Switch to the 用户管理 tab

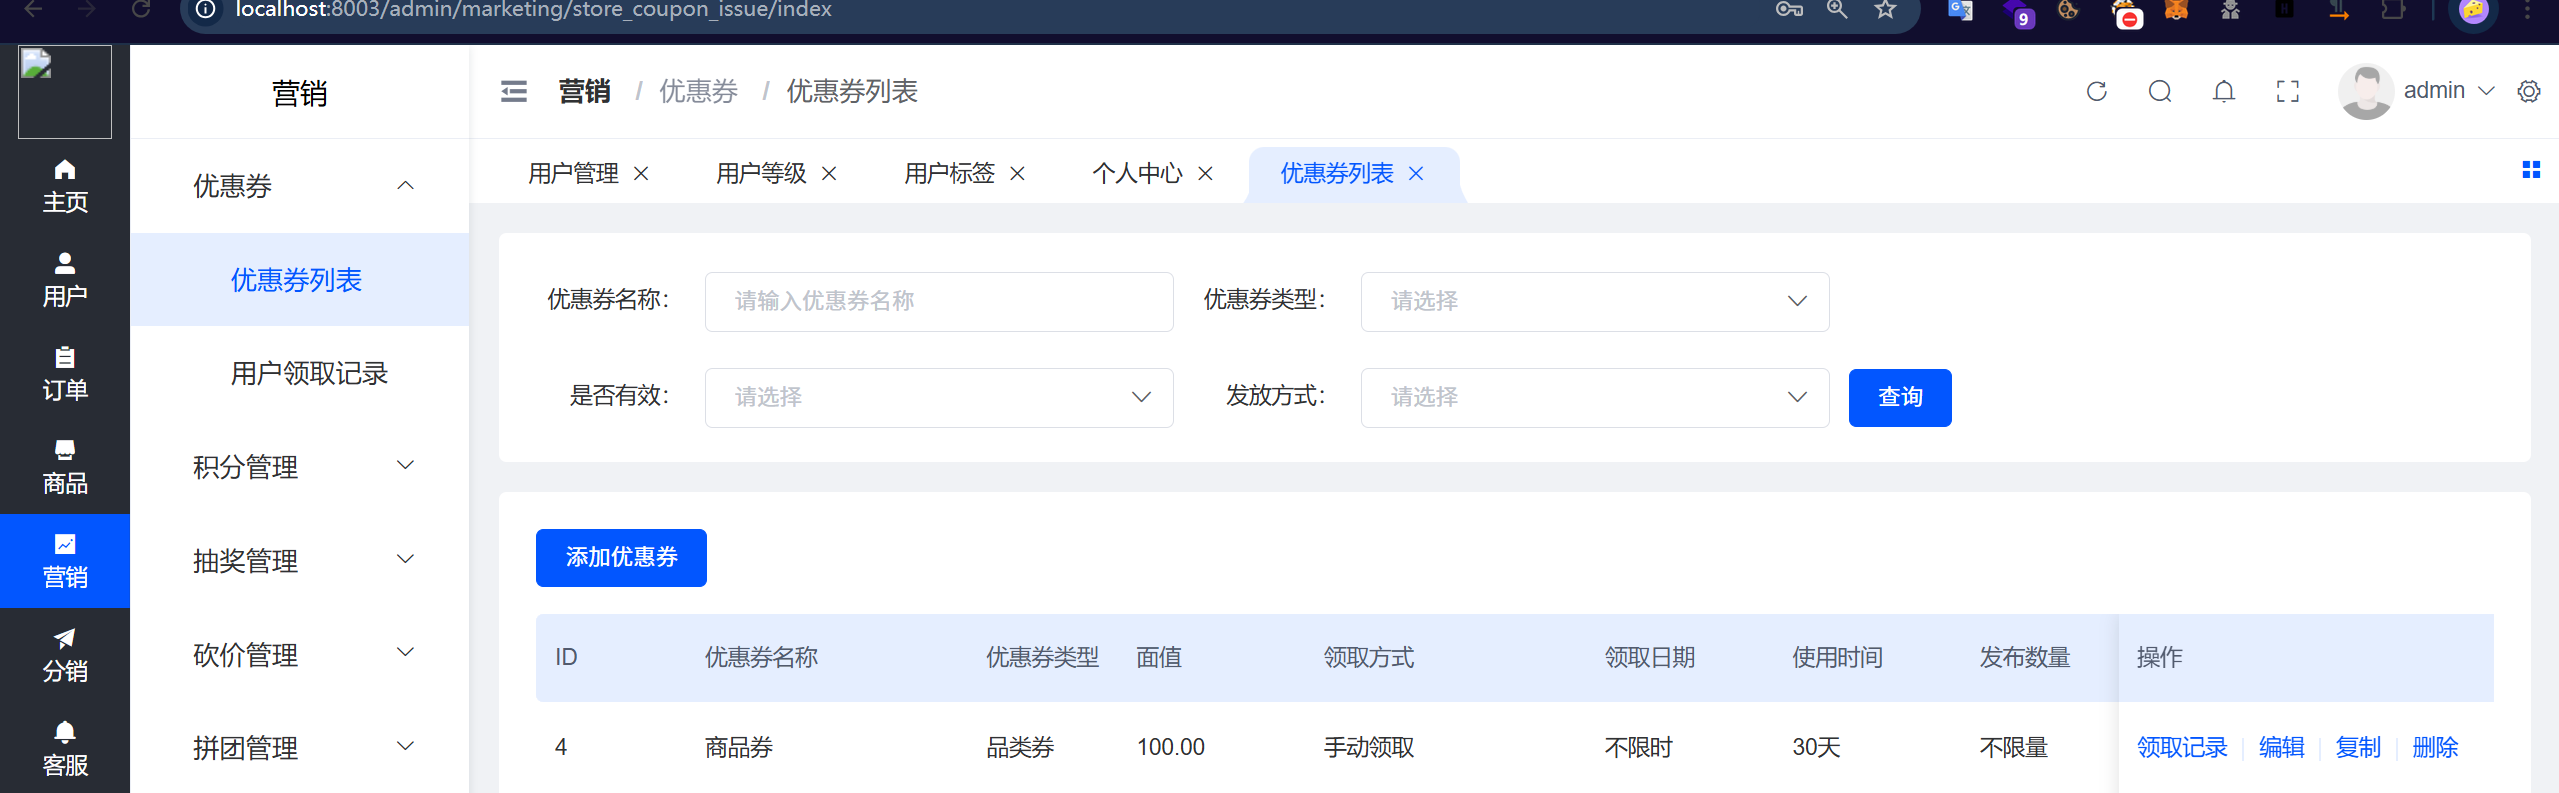pos(574,174)
